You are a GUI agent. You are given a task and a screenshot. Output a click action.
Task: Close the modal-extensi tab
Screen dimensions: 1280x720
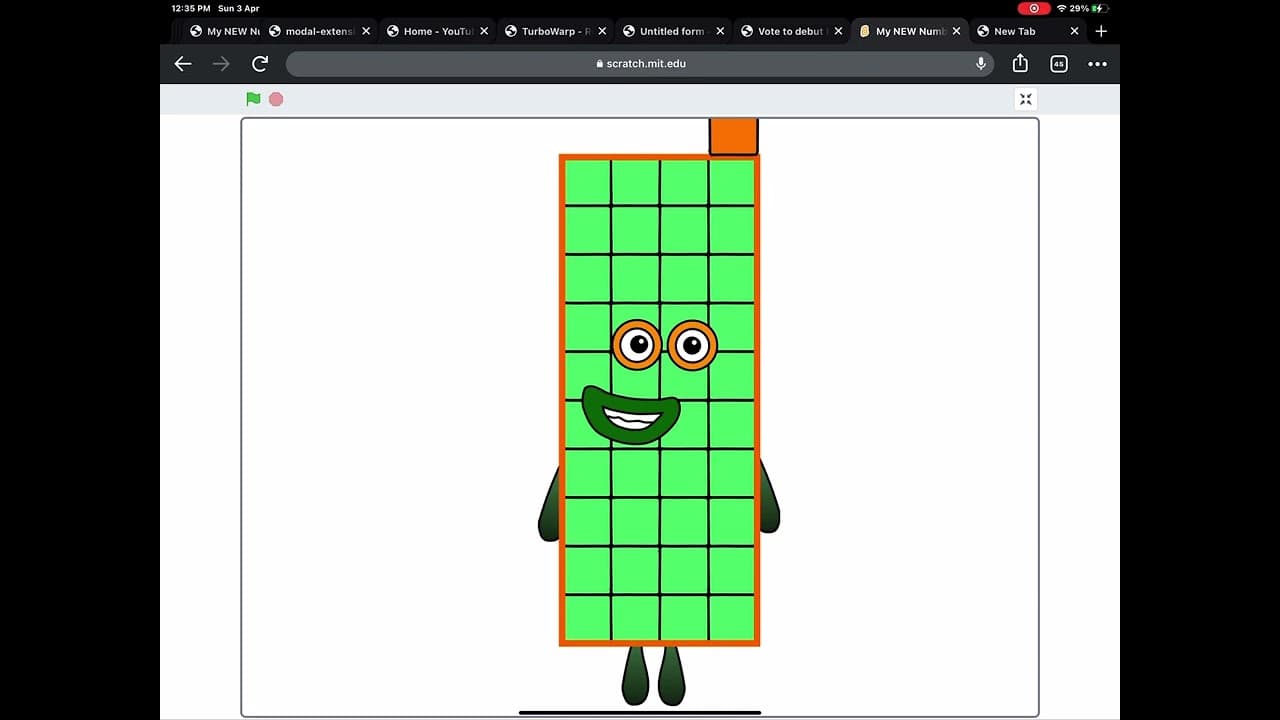(x=366, y=31)
